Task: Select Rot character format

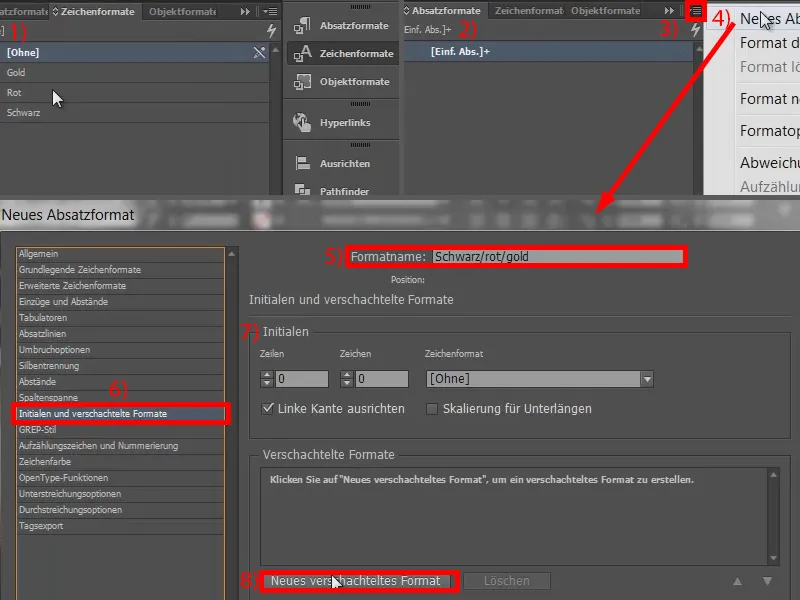Action: pyautogui.click(x=135, y=93)
